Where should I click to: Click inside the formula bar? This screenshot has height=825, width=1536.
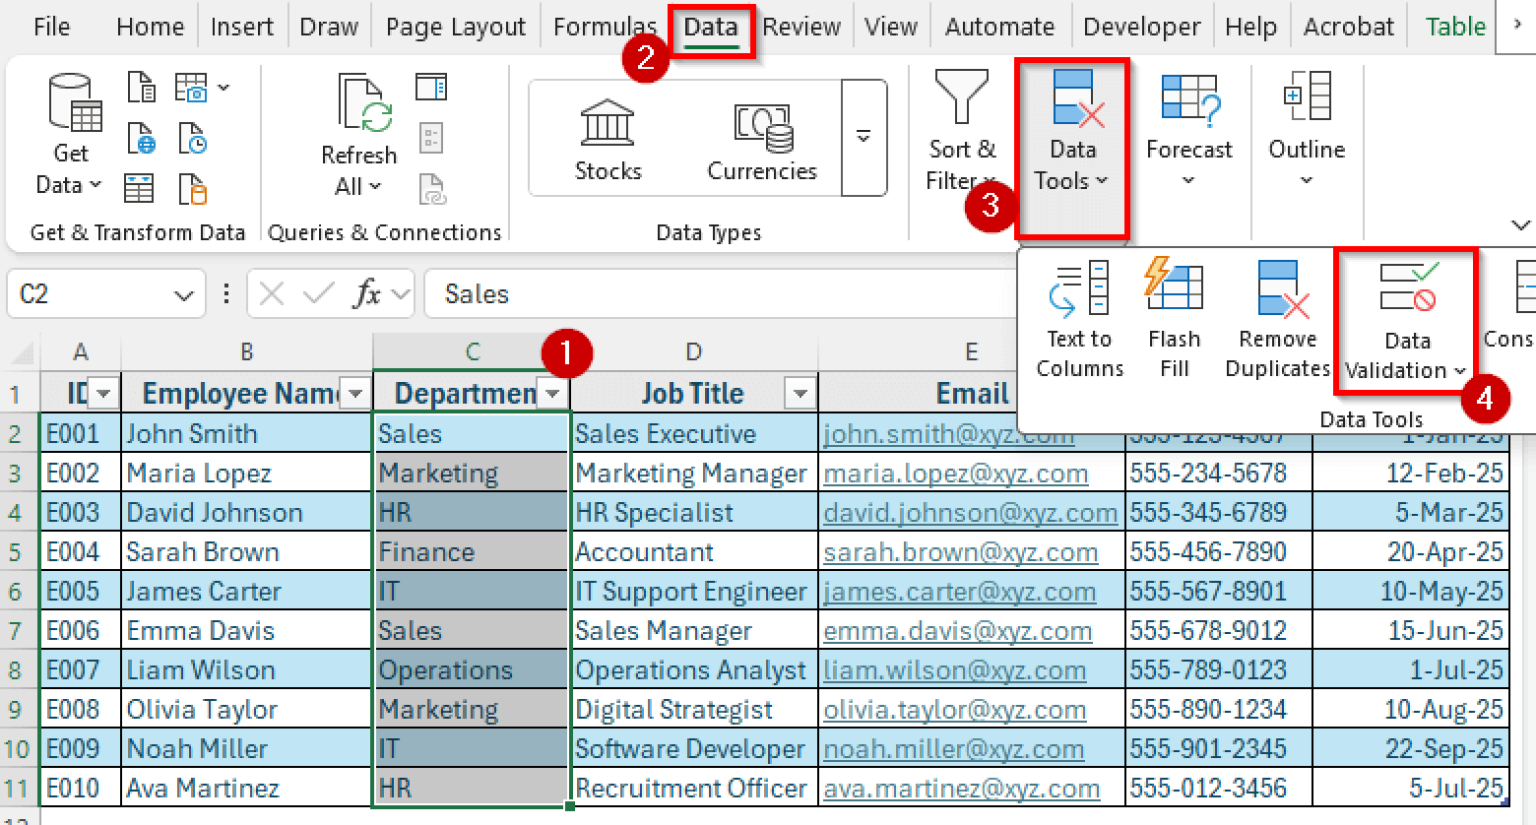[700, 293]
